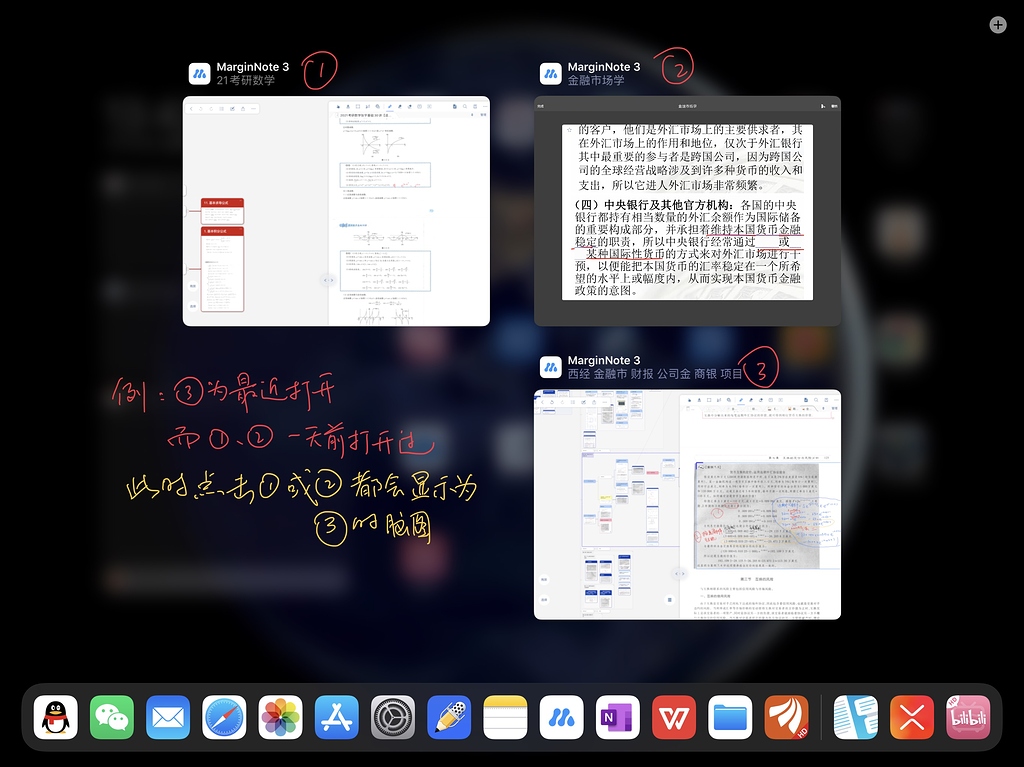Open the more options menu at right of window 3 toolbar
1024x767 pixels.
click(x=835, y=400)
